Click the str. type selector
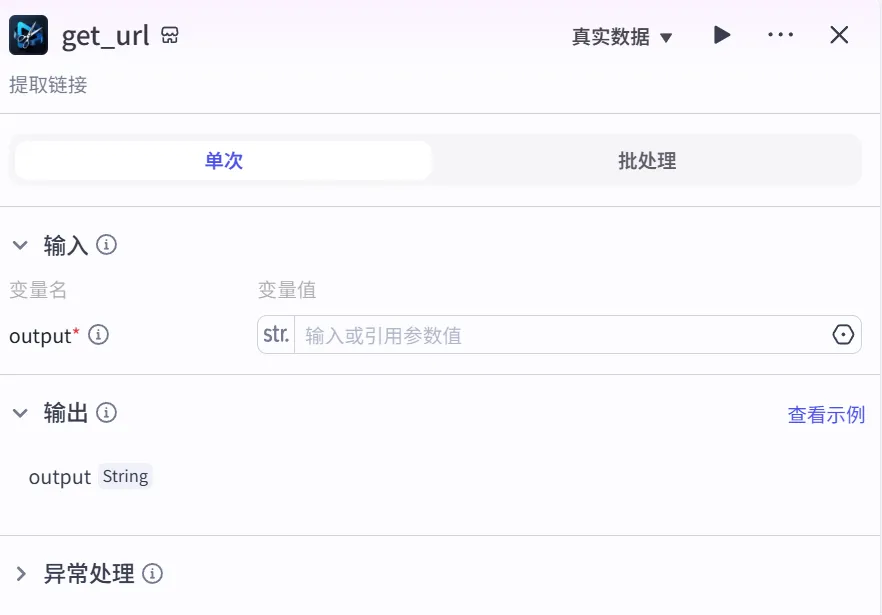This screenshot has height=615, width=882. point(276,335)
